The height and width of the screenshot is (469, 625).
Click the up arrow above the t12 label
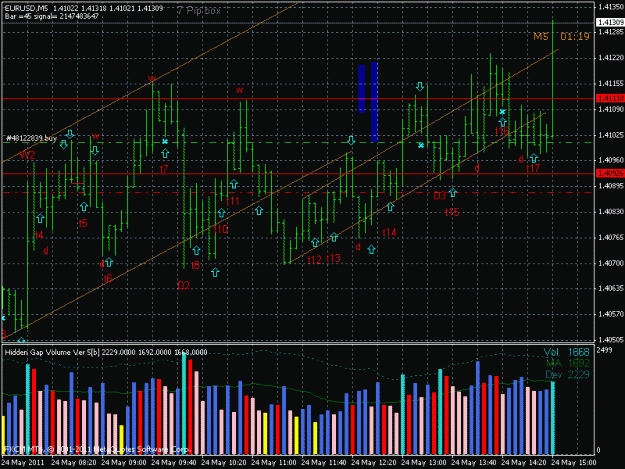[315, 242]
